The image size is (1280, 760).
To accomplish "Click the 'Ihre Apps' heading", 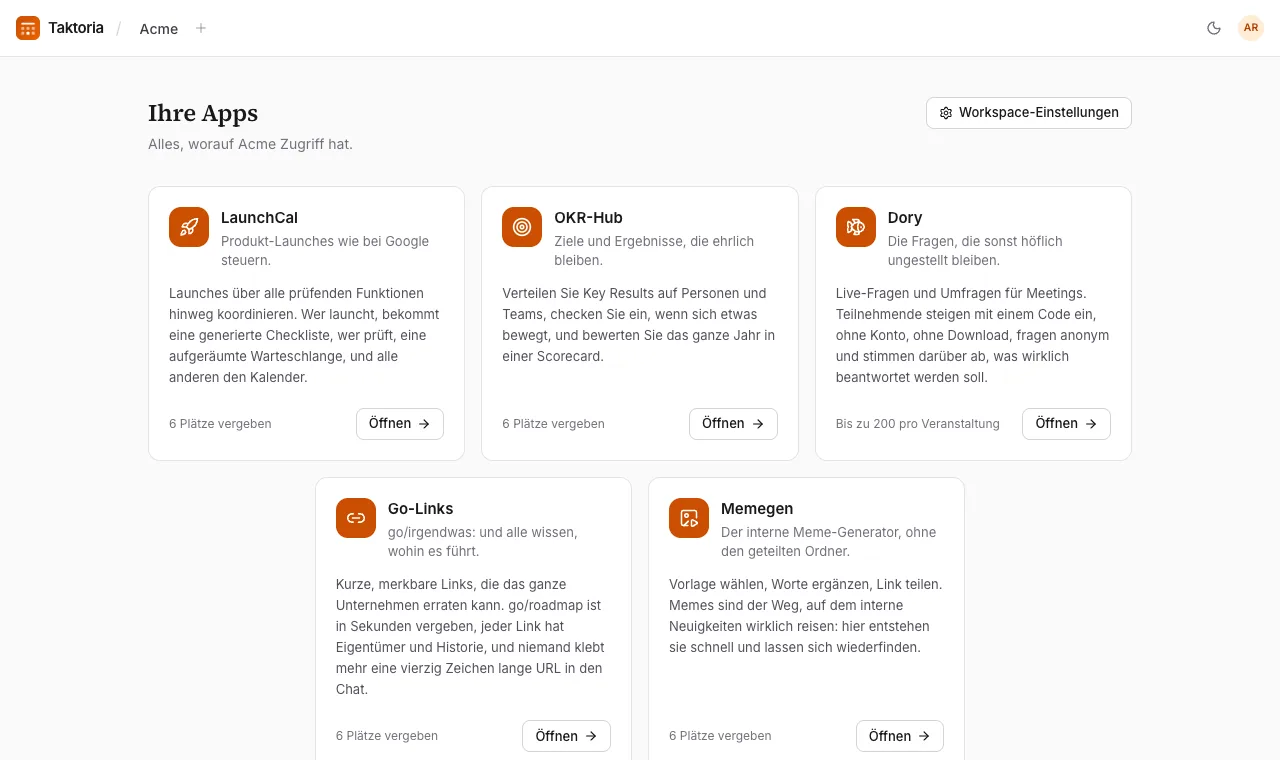I will pyautogui.click(x=203, y=114).
